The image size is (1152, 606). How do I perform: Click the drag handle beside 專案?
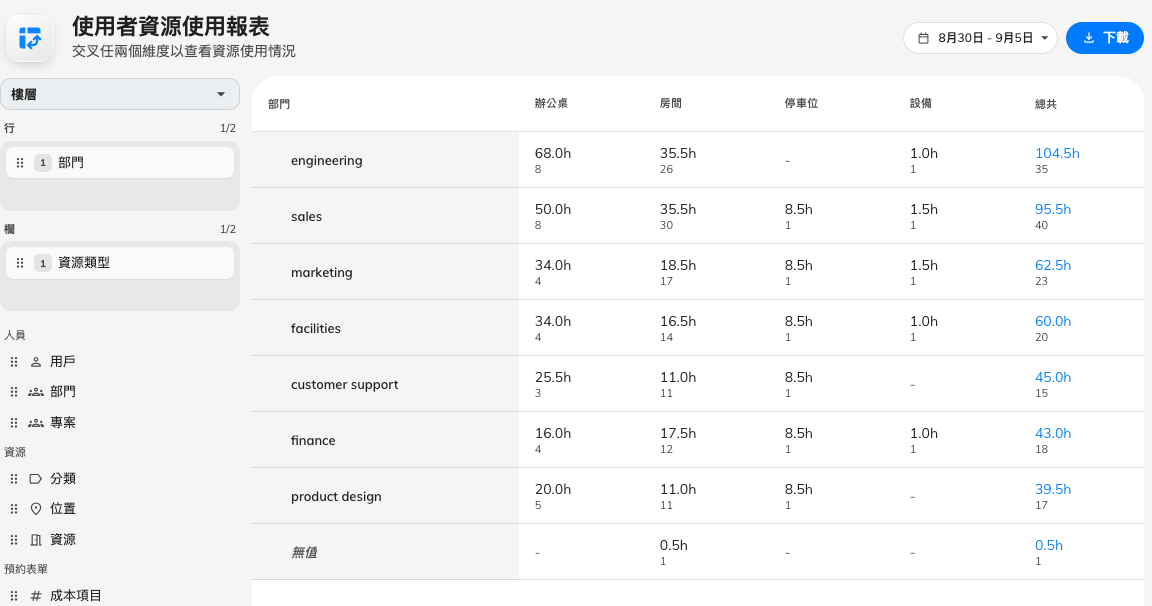[14, 423]
